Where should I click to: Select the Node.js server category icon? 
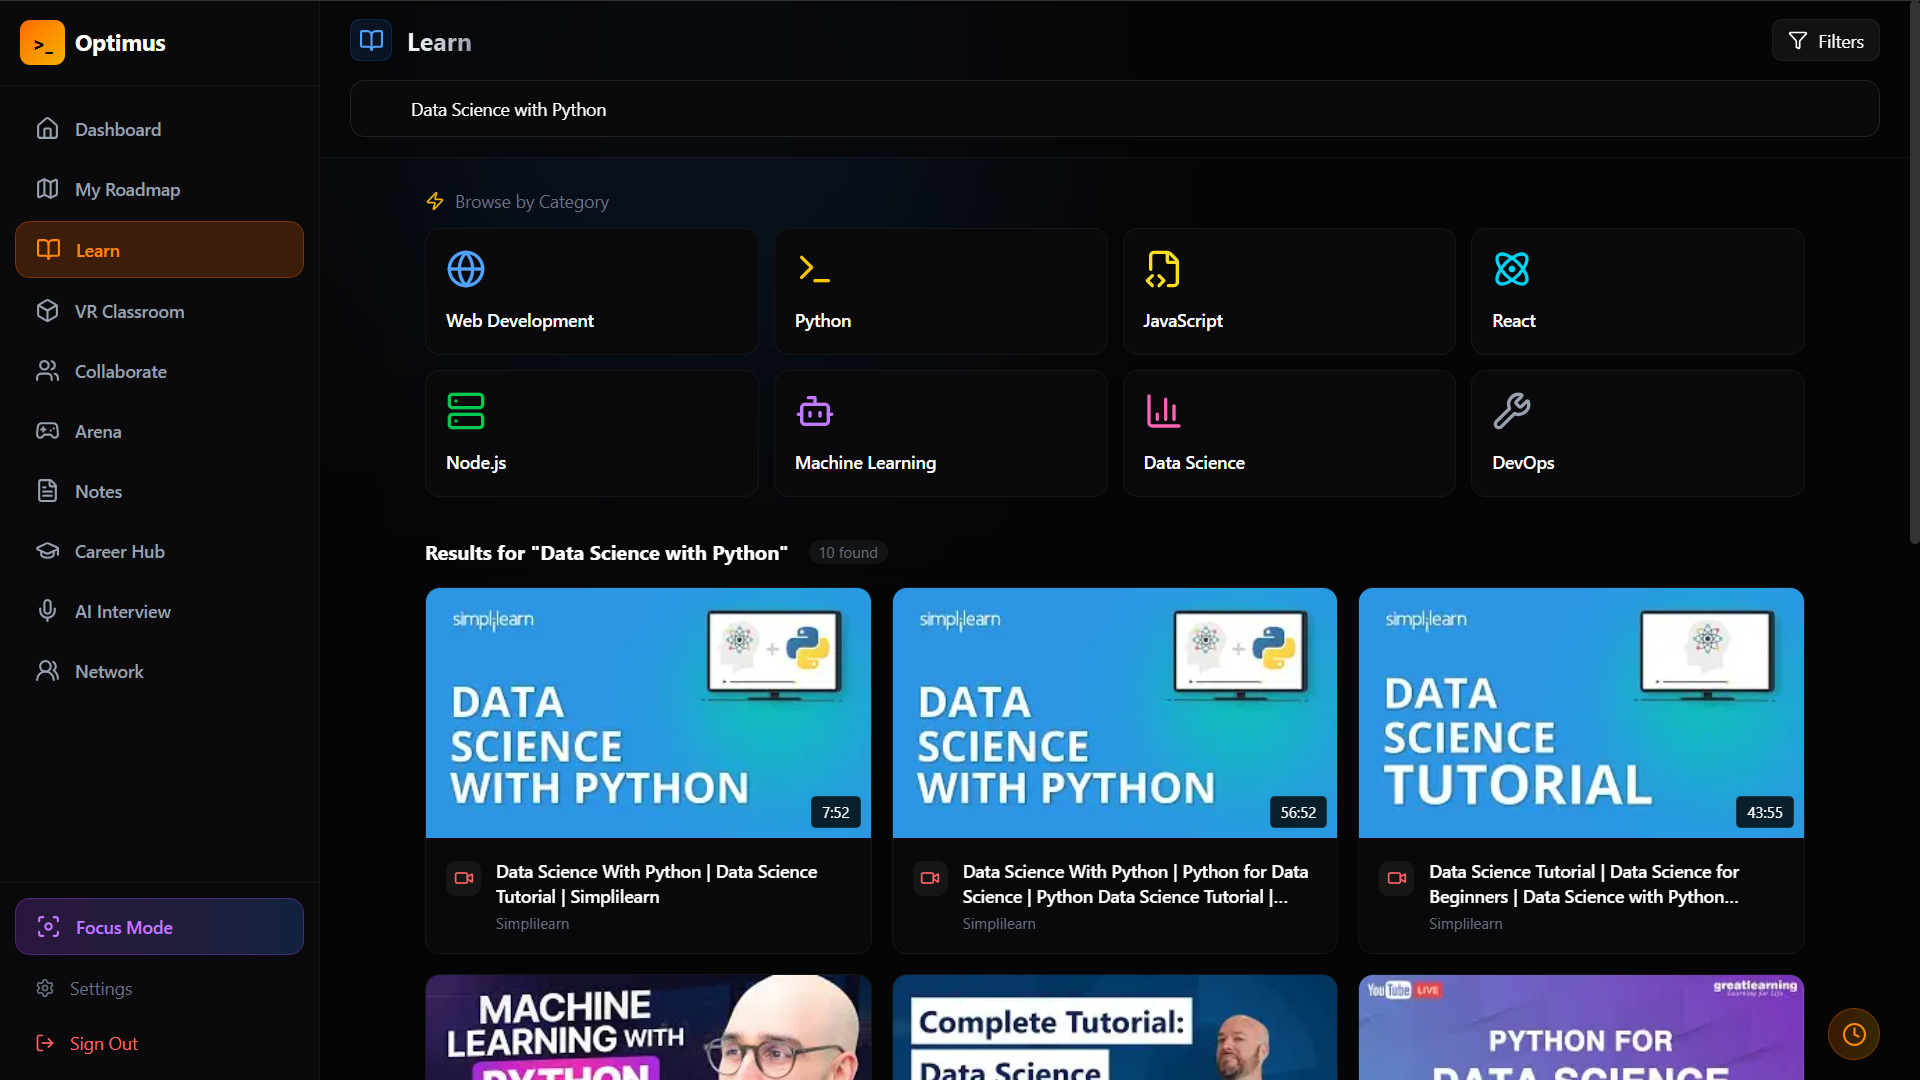click(x=466, y=411)
